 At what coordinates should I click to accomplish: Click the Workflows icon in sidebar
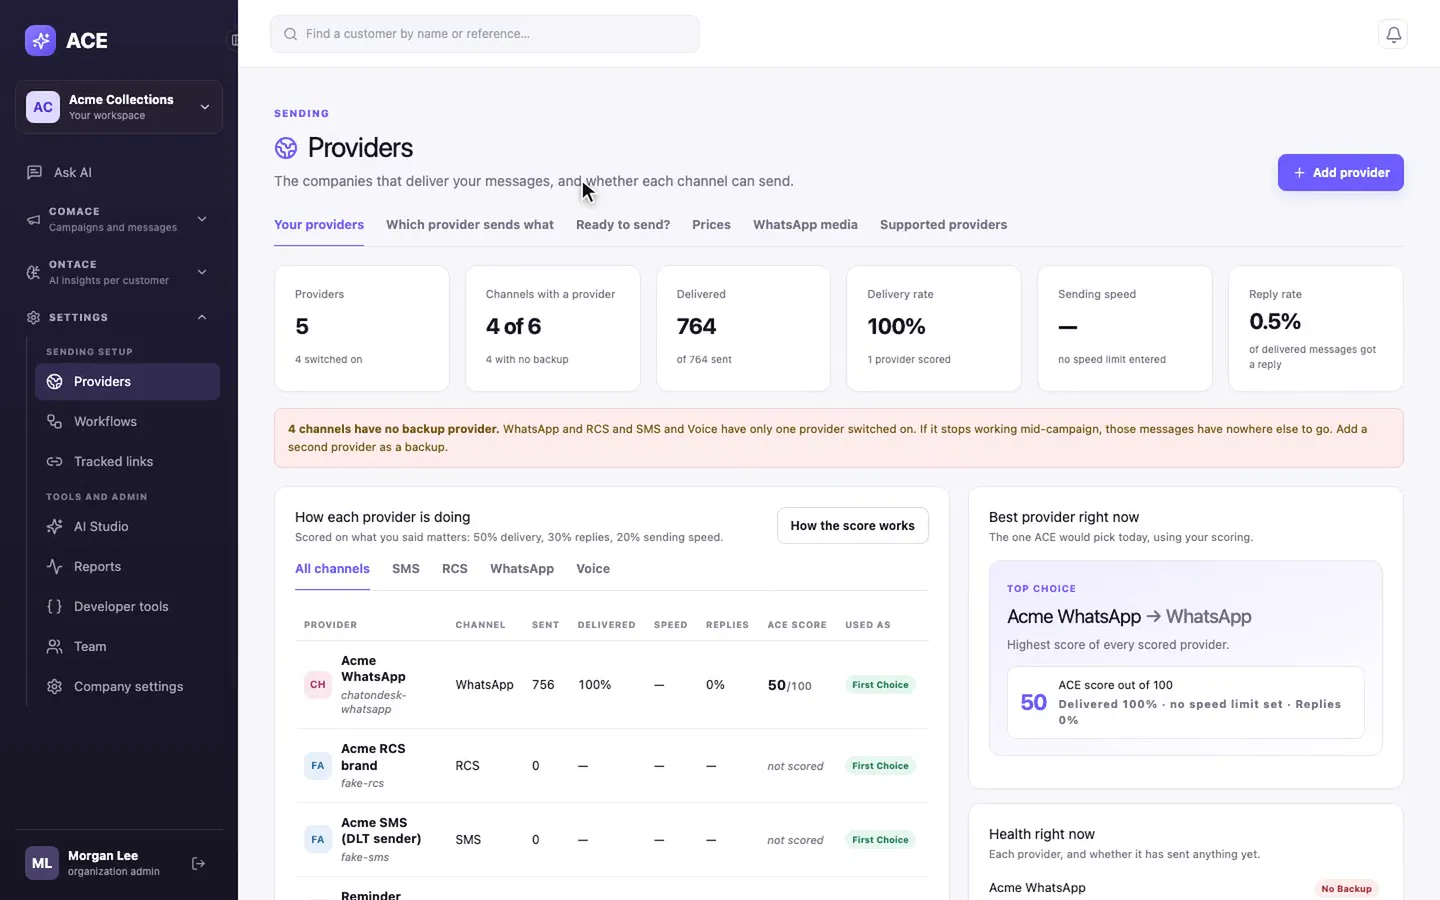click(55, 421)
